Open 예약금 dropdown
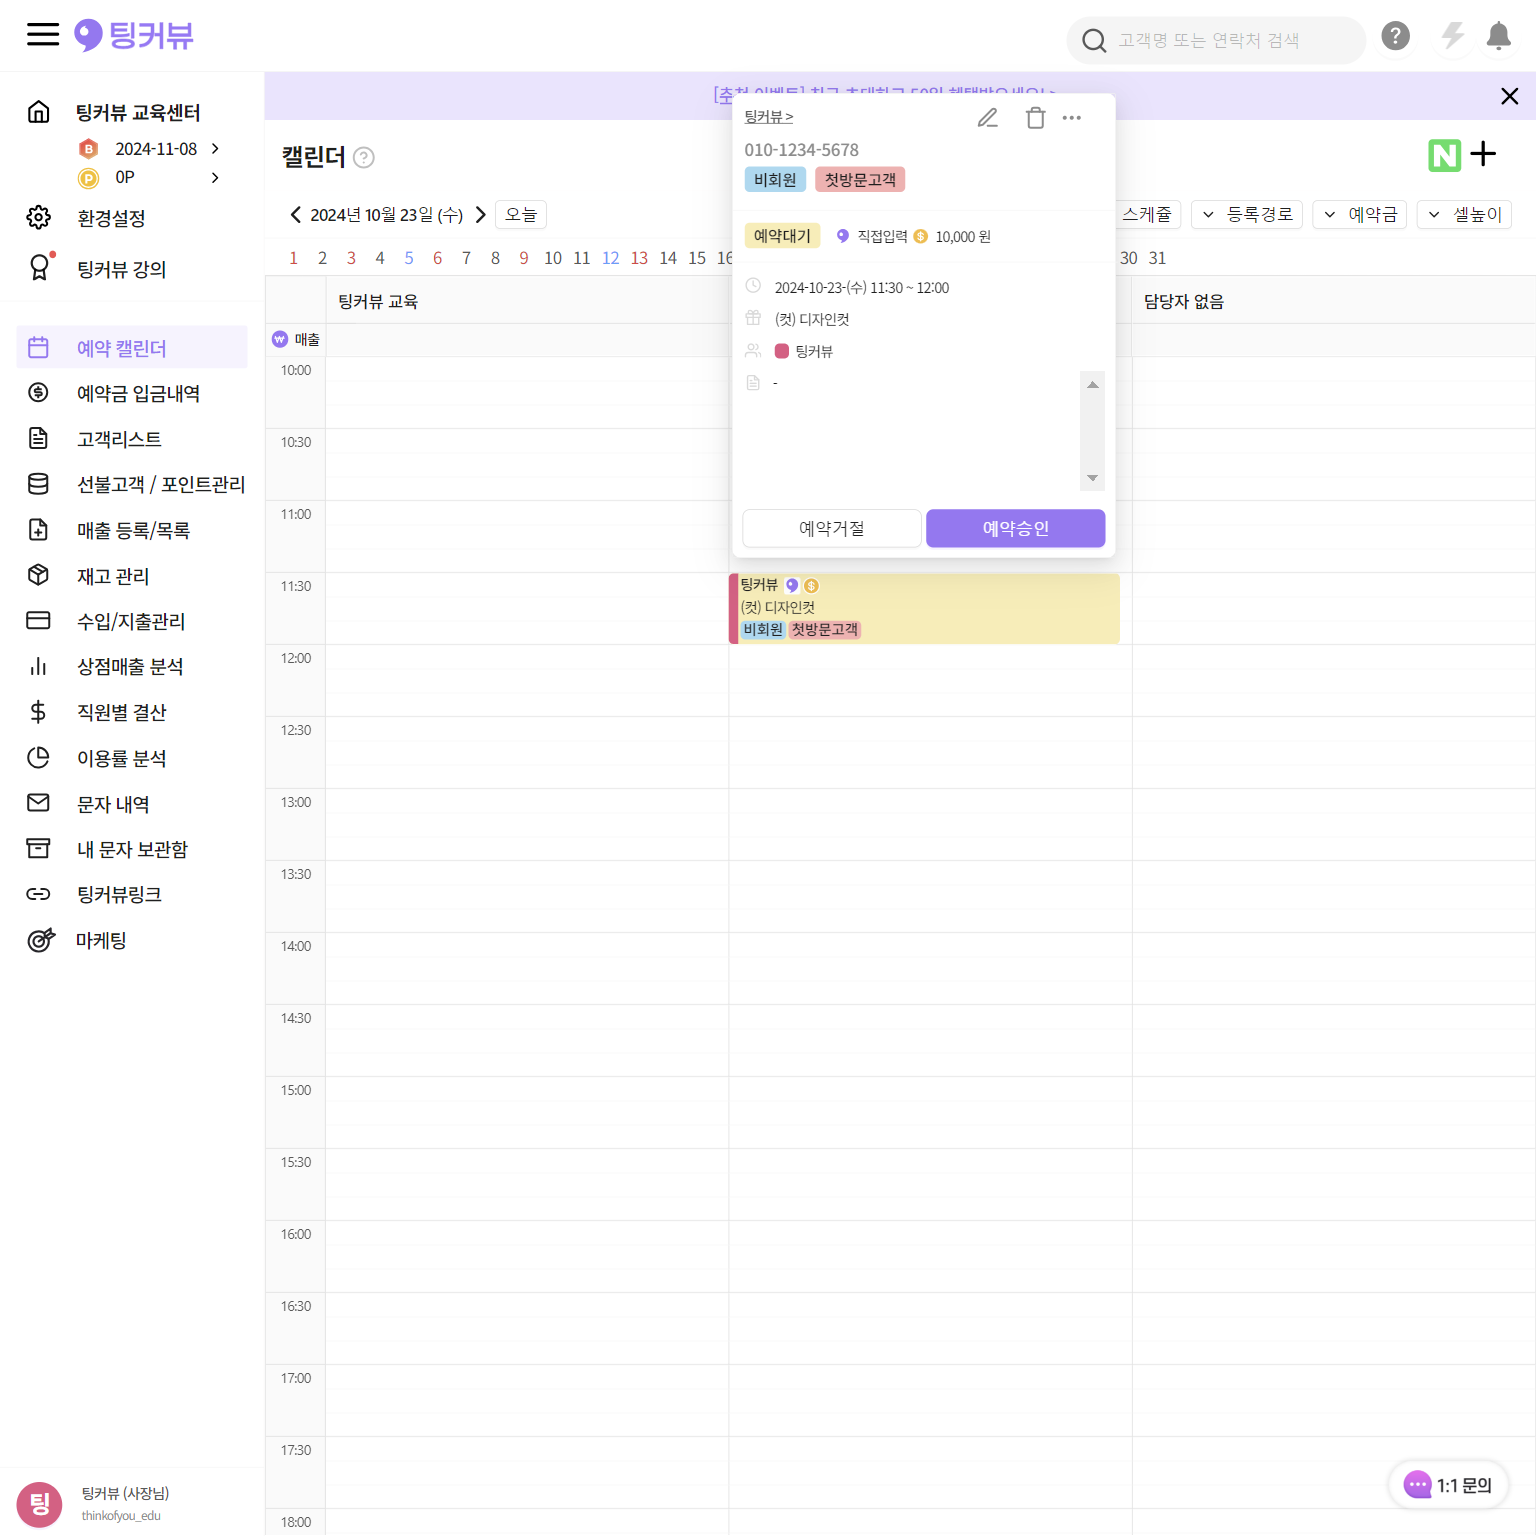 pos(1360,214)
